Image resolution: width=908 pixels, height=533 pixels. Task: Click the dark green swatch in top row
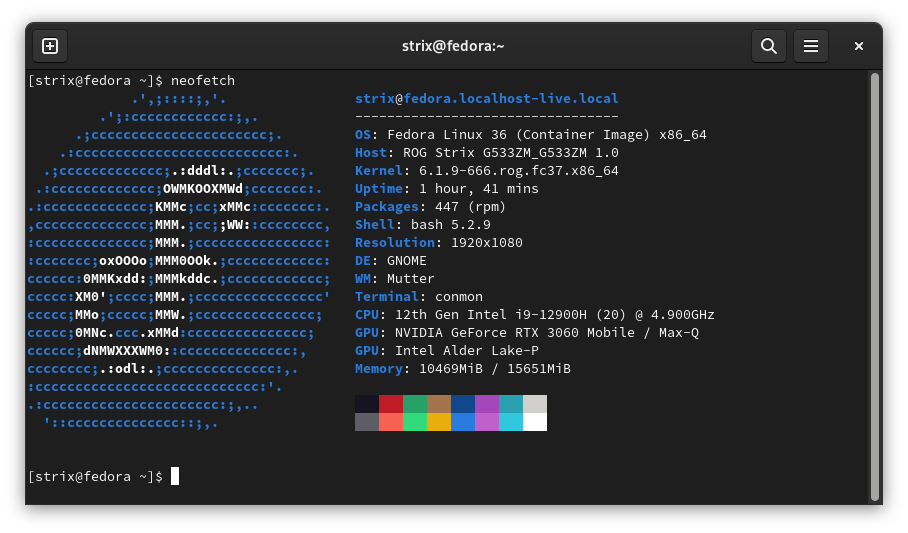(415, 404)
